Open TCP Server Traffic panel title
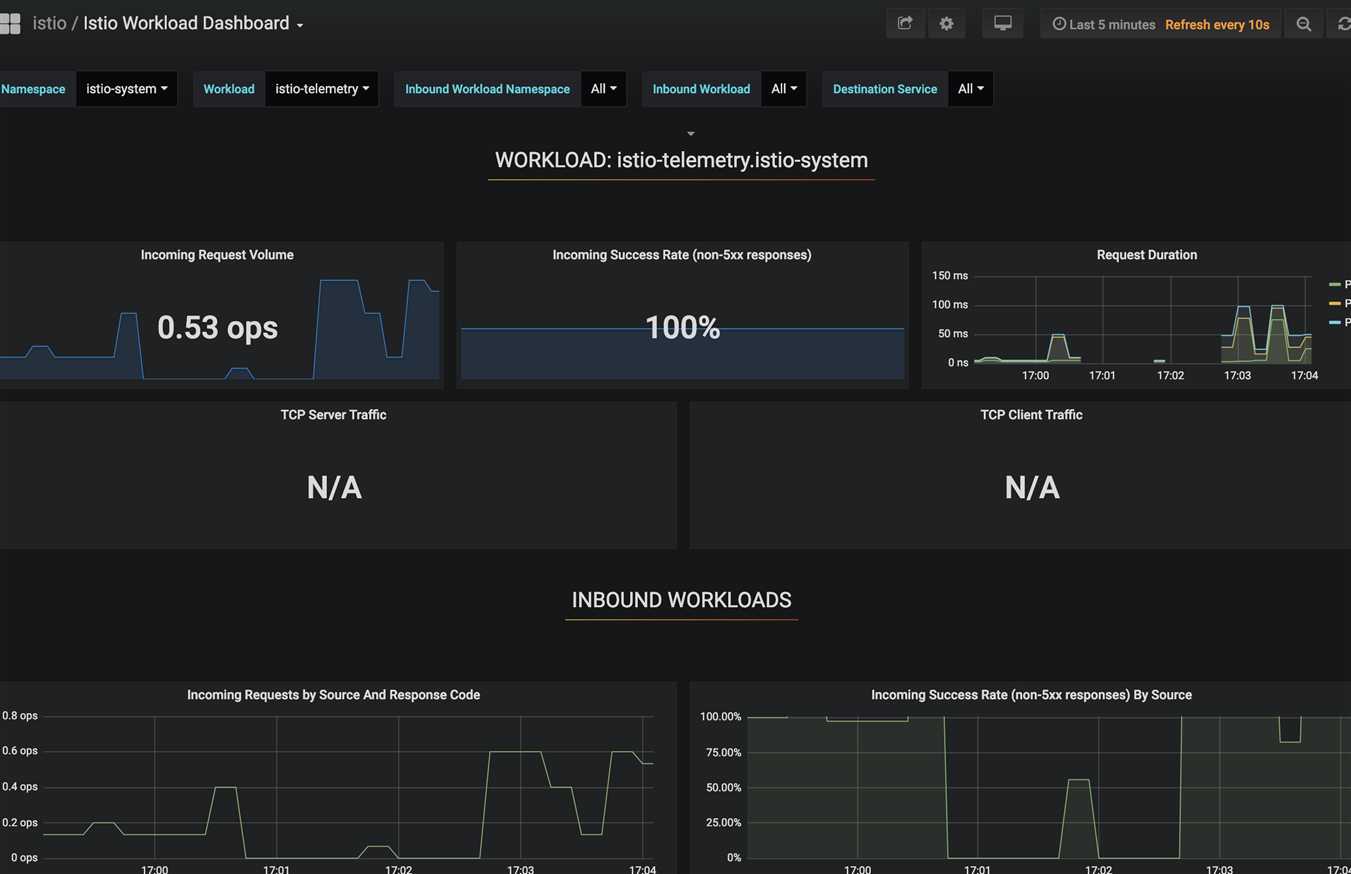1351x874 pixels. coord(333,415)
